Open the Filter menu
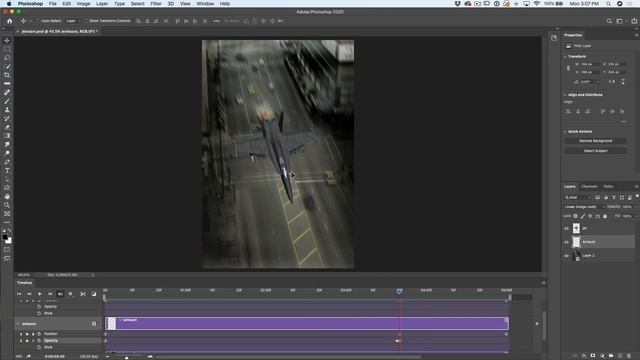This screenshot has height=360, width=640. pos(156,4)
